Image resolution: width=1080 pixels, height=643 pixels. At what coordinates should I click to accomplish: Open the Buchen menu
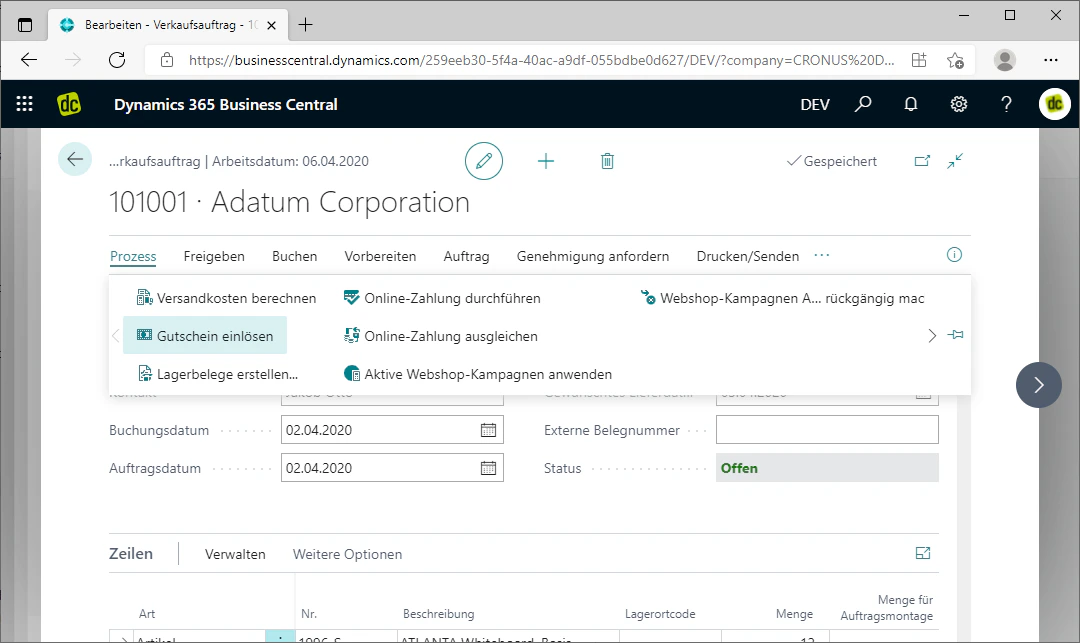pos(295,256)
